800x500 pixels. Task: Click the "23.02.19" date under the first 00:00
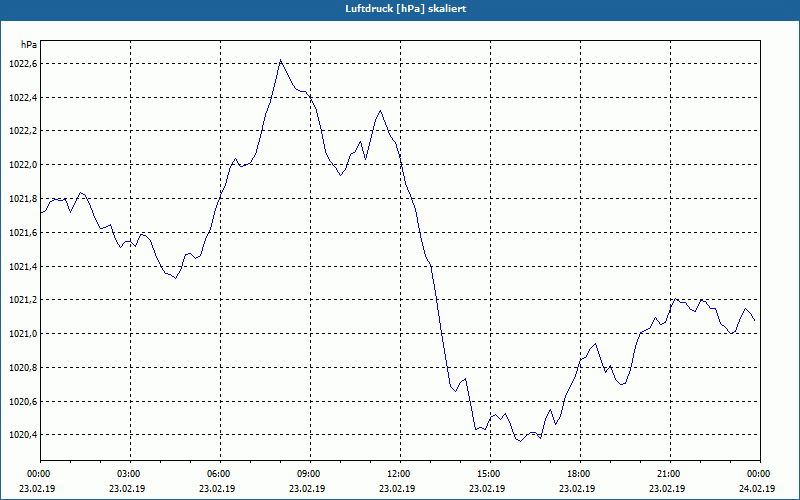pos(37,489)
